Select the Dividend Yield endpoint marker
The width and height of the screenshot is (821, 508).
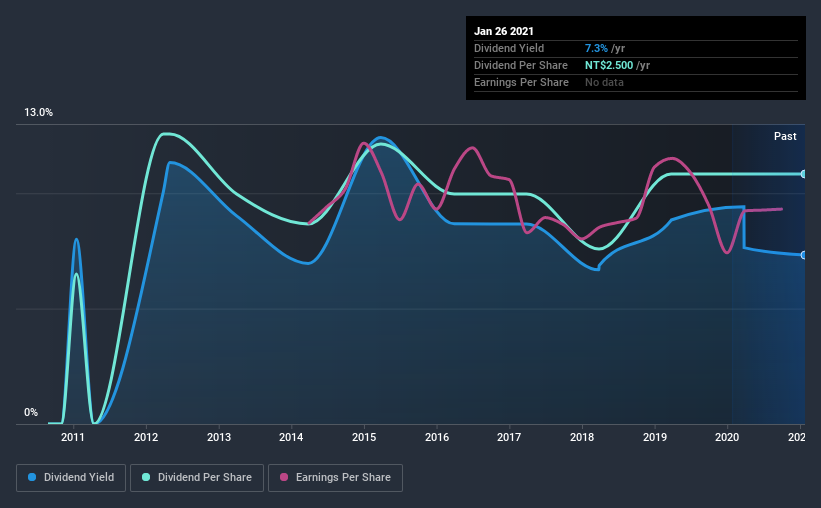click(x=803, y=255)
